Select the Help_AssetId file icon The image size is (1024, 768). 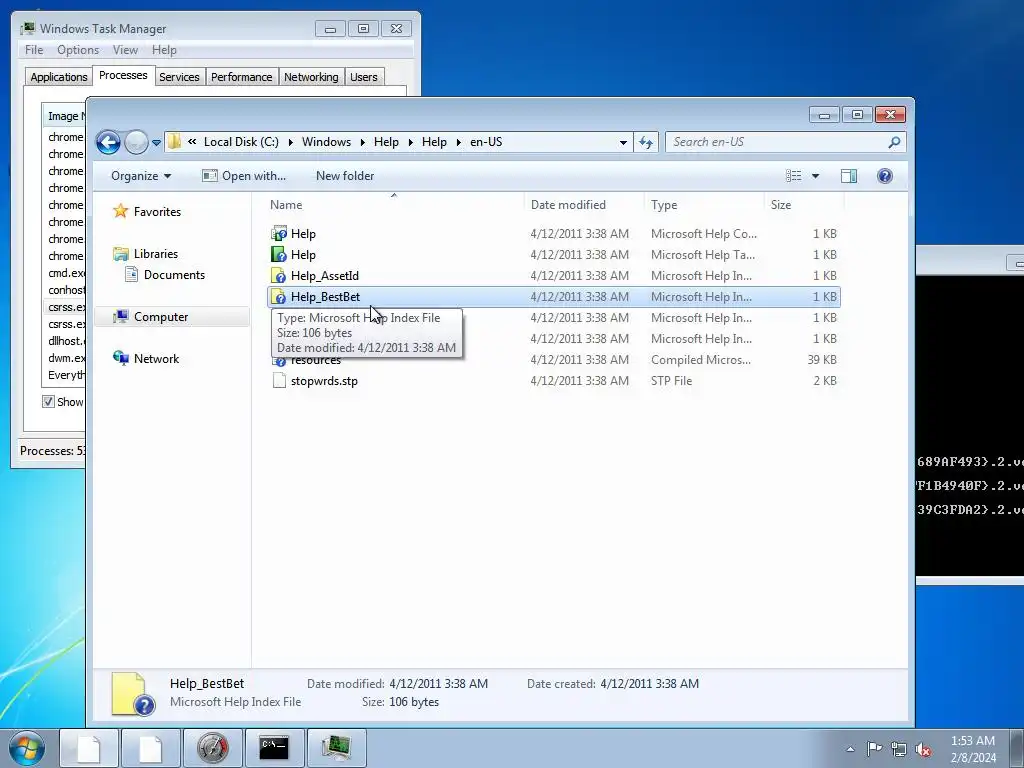click(x=279, y=276)
